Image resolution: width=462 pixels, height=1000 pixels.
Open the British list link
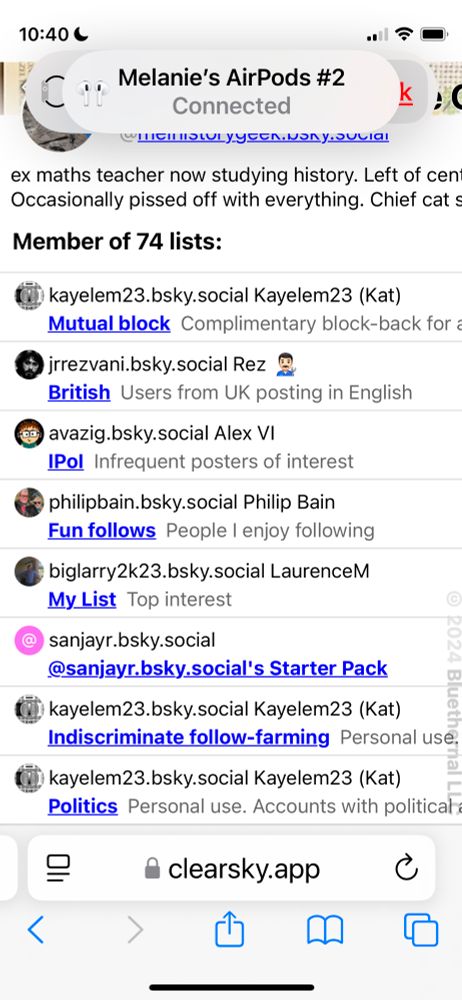click(79, 392)
